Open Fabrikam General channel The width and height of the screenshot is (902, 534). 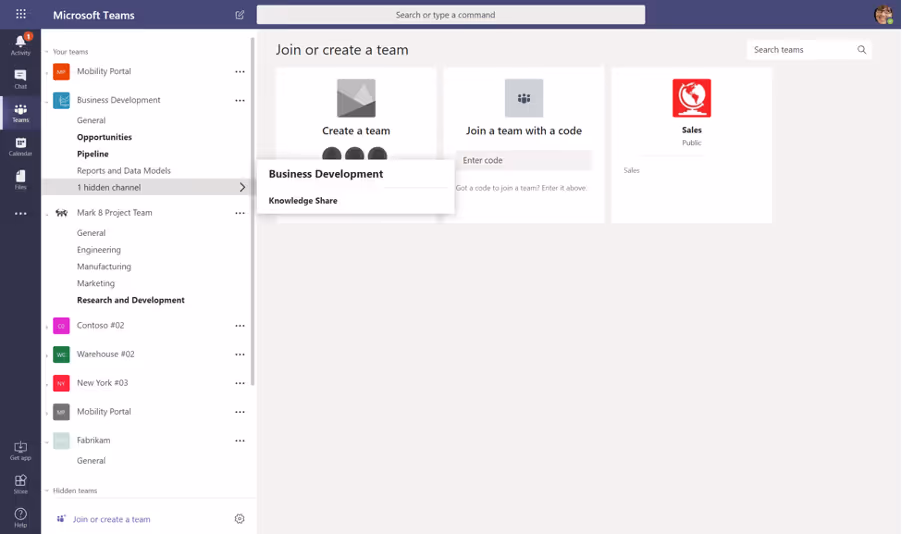tap(91, 461)
